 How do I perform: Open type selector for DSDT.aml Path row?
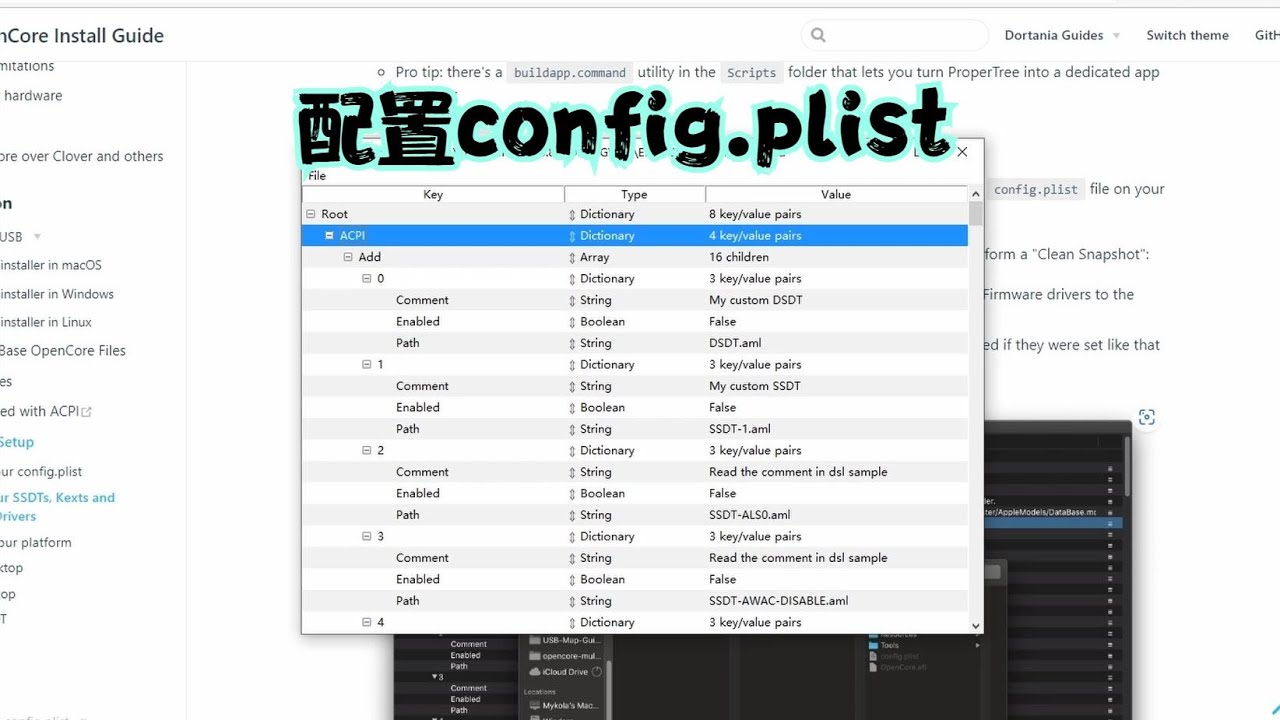(x=573, y=343)
